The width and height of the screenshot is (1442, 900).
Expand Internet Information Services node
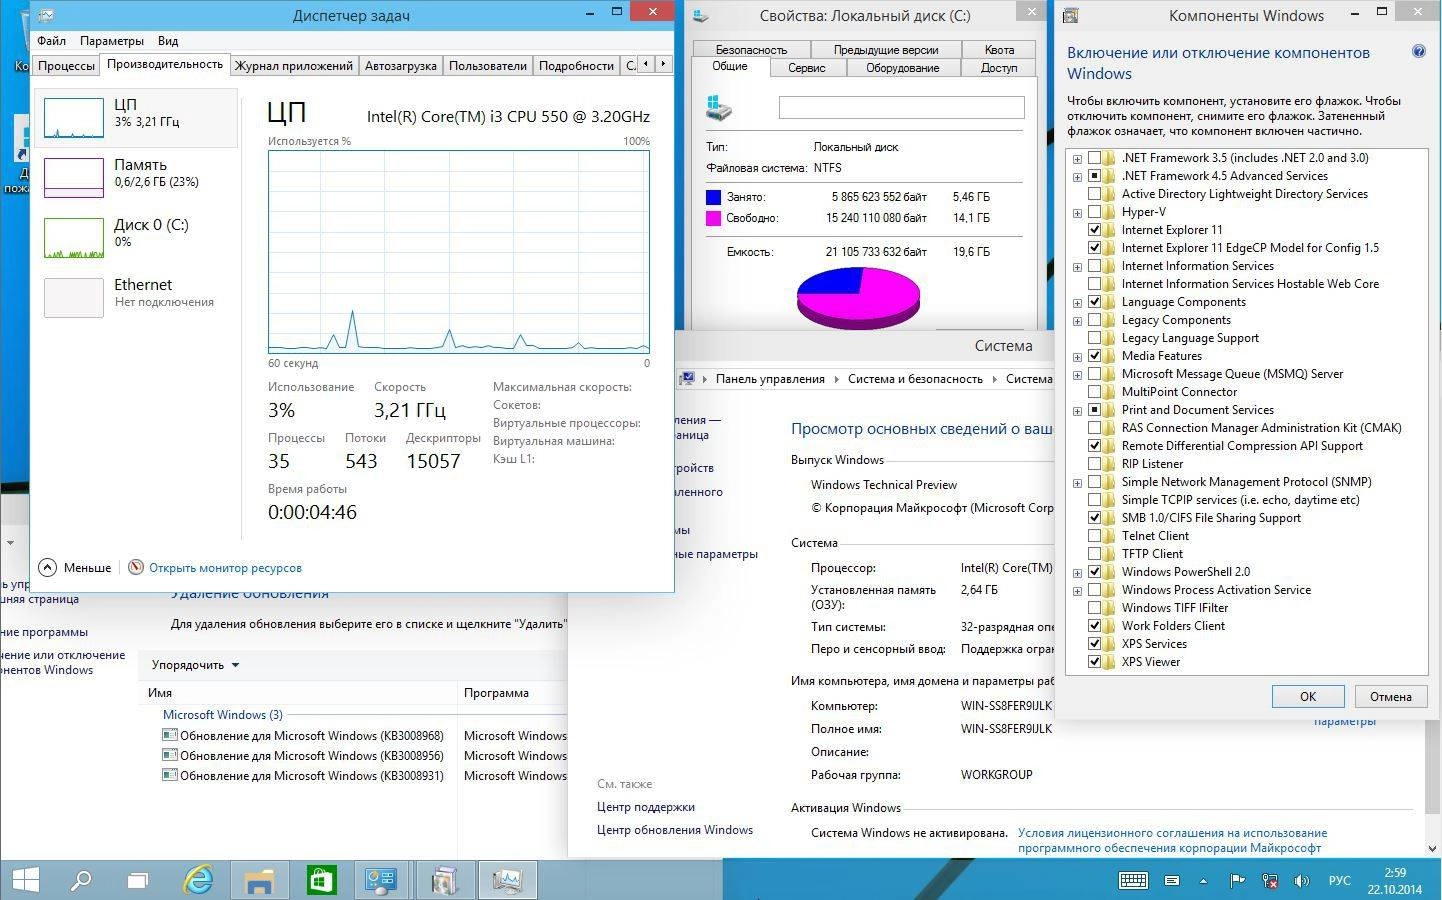[1077, 266]
